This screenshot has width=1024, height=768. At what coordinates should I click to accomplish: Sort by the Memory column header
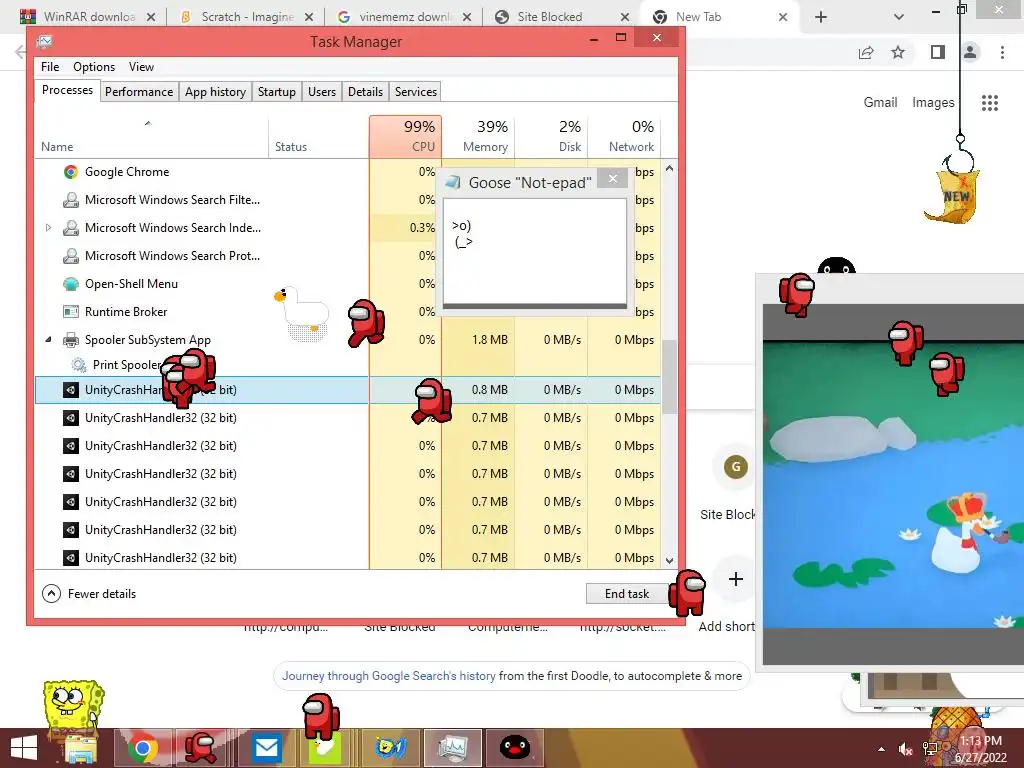pyautogui.click(x=479, y=136)
